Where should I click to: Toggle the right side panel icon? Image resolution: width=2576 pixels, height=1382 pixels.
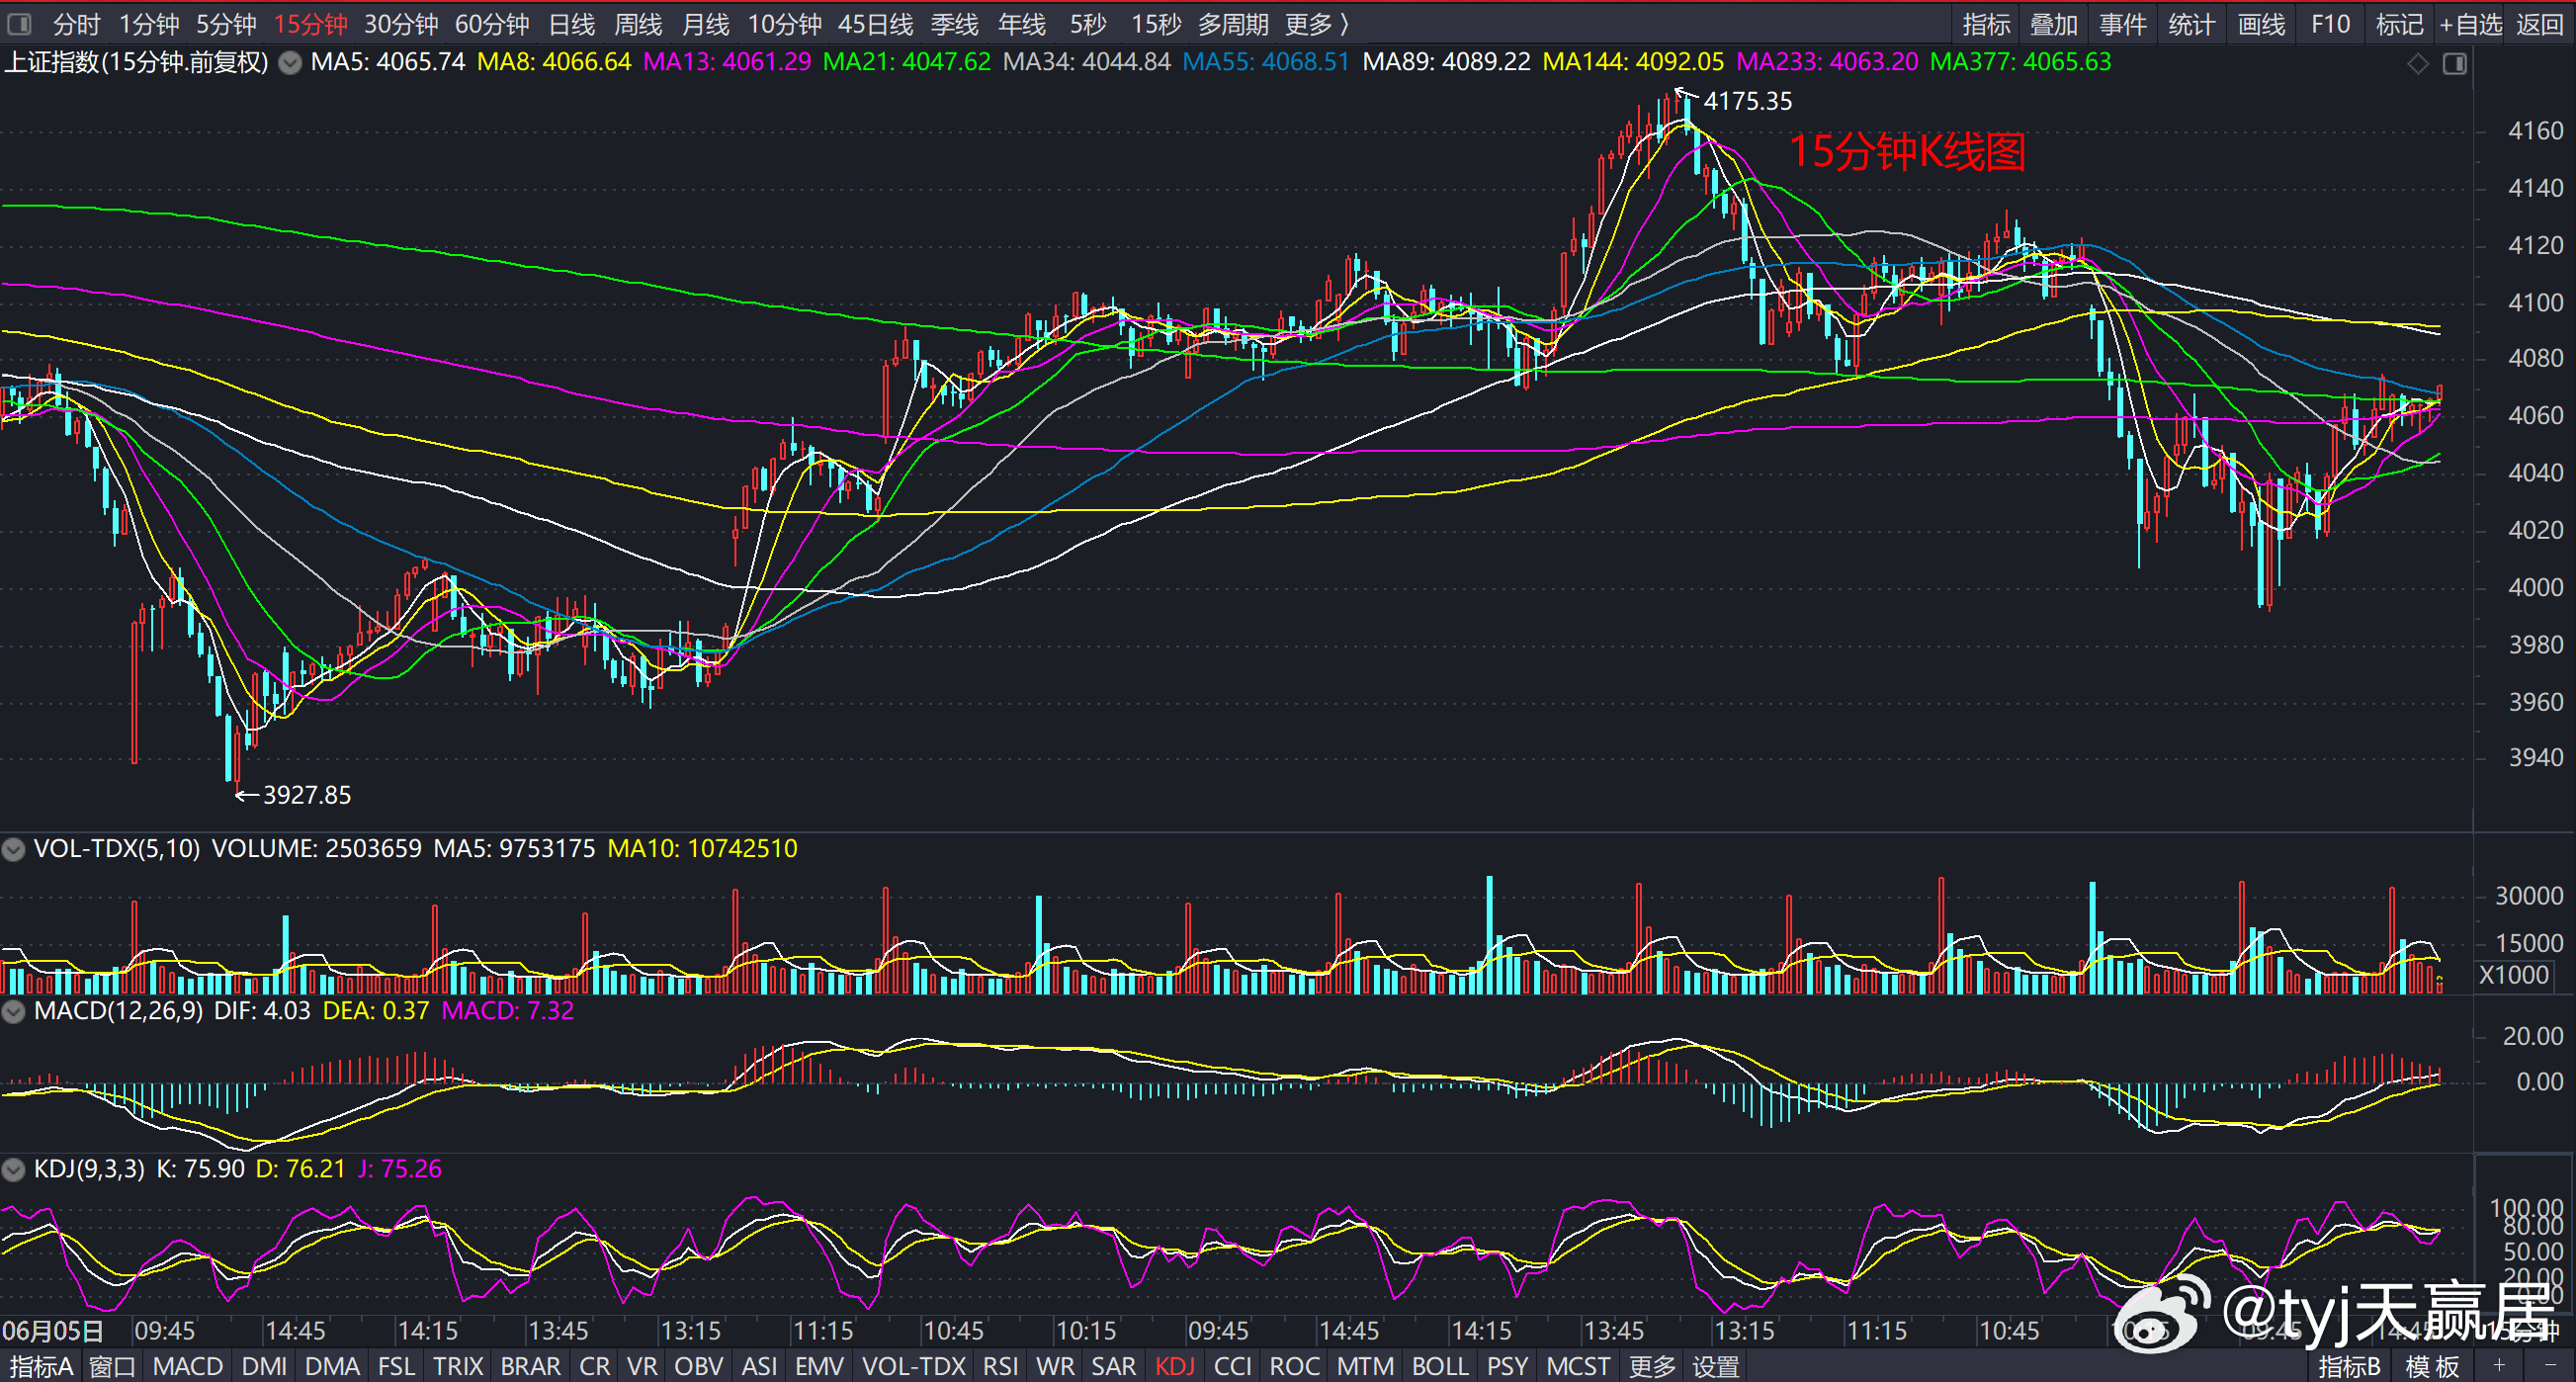click(2455, 64)
